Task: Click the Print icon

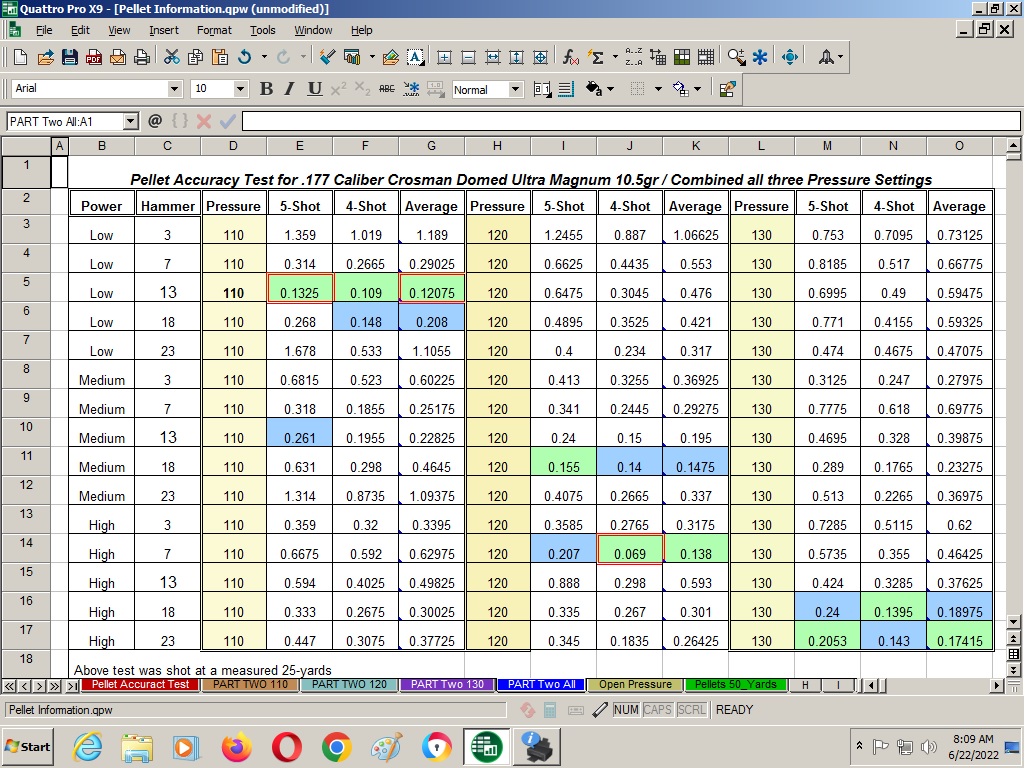Action: pos(141,57)
